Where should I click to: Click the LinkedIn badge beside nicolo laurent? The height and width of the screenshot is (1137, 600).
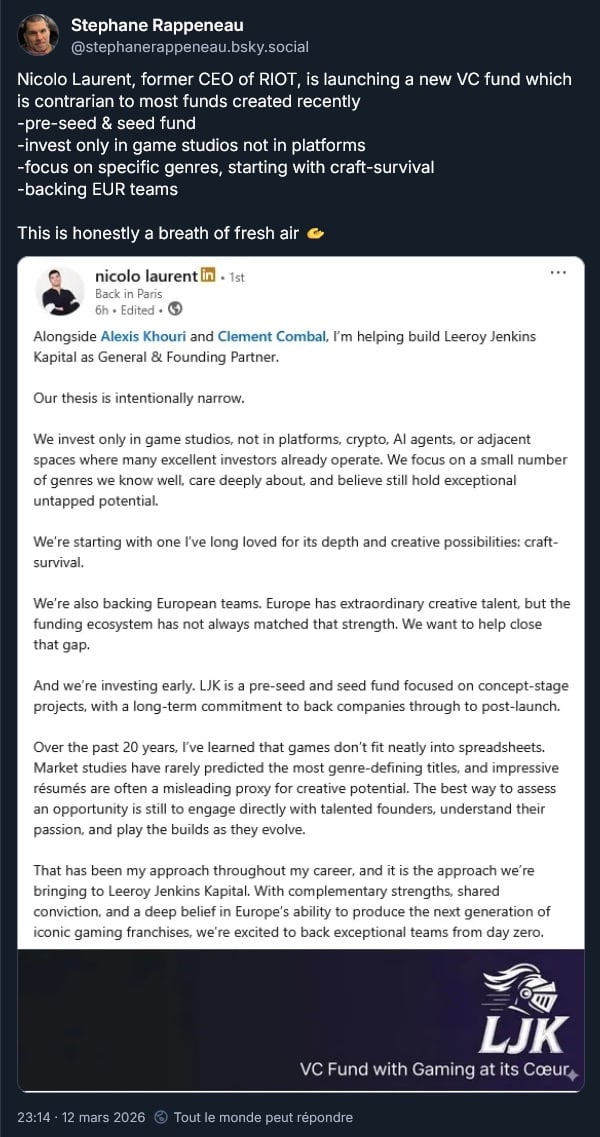(x=208, y=276)
